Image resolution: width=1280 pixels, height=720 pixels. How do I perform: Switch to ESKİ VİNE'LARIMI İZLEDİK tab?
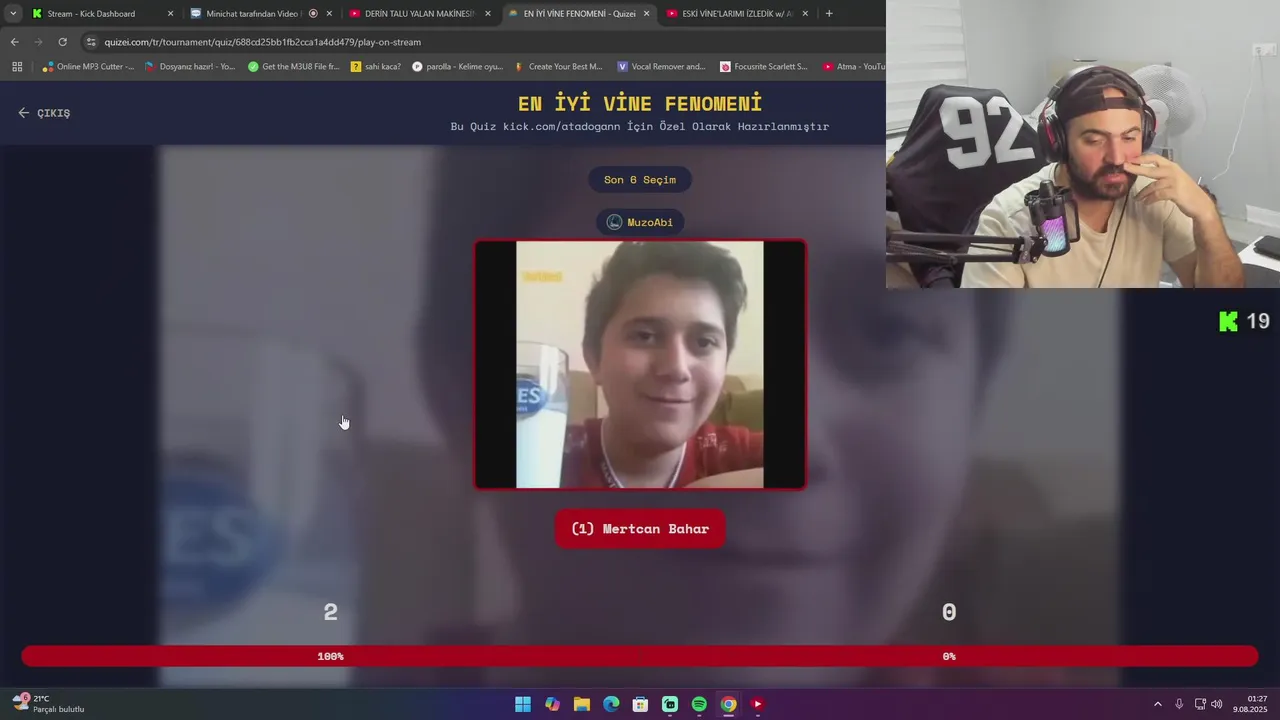click(x=738, y=14)
